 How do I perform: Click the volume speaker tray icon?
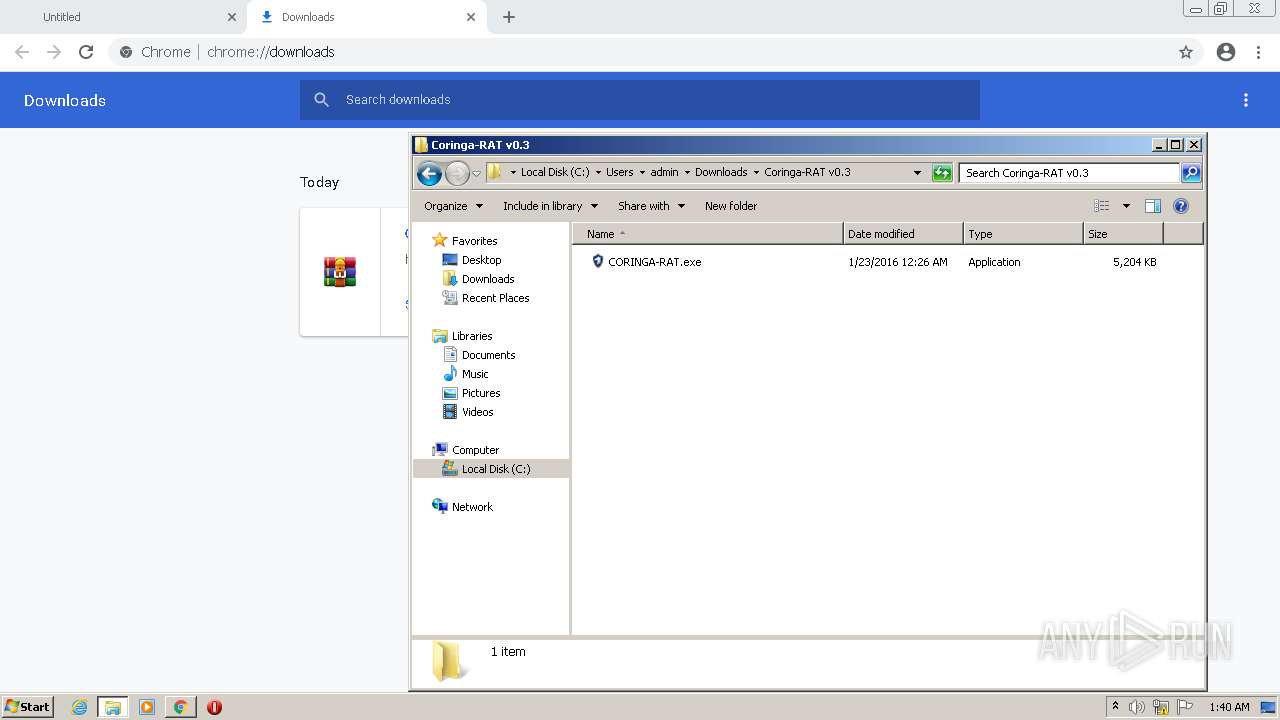pos(1137,707)
